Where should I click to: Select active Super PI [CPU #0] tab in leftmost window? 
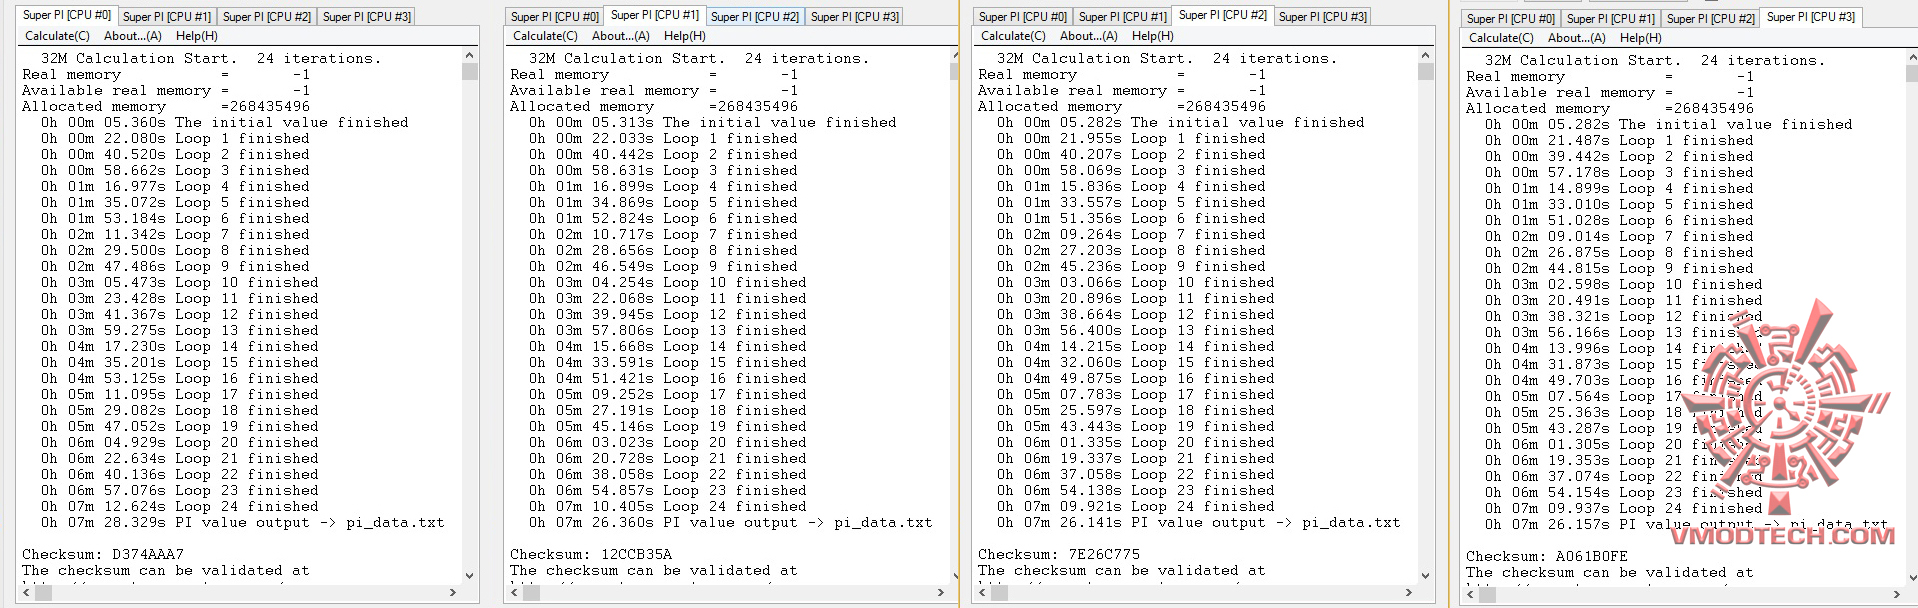tap(66, 15)
